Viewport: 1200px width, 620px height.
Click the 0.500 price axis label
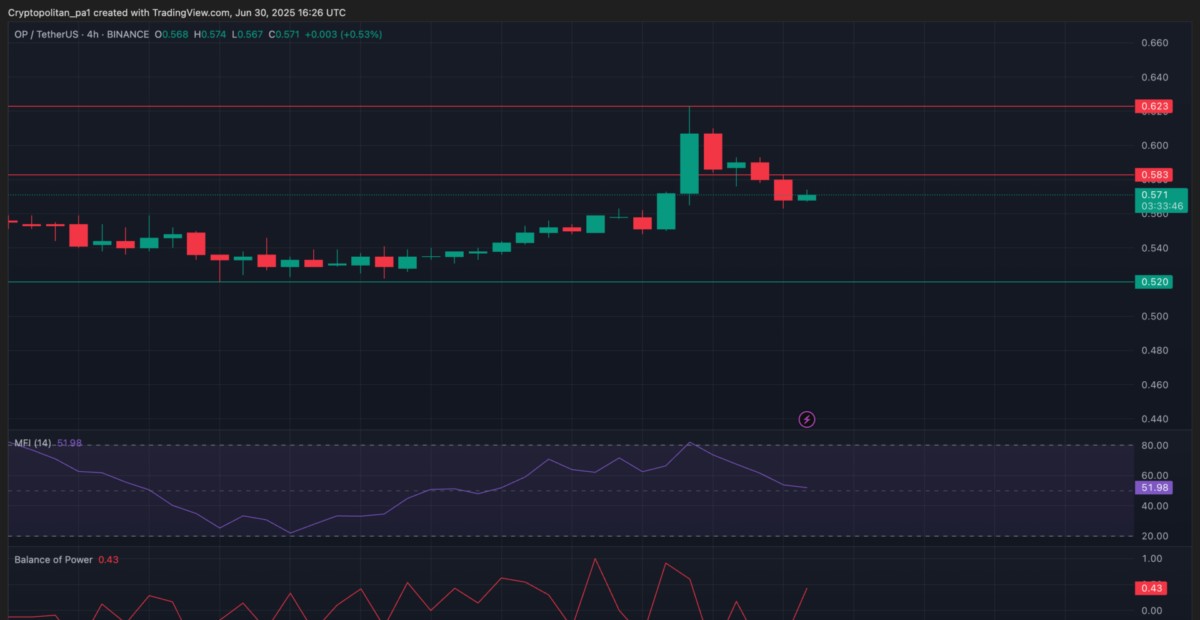pos(1154,316)
